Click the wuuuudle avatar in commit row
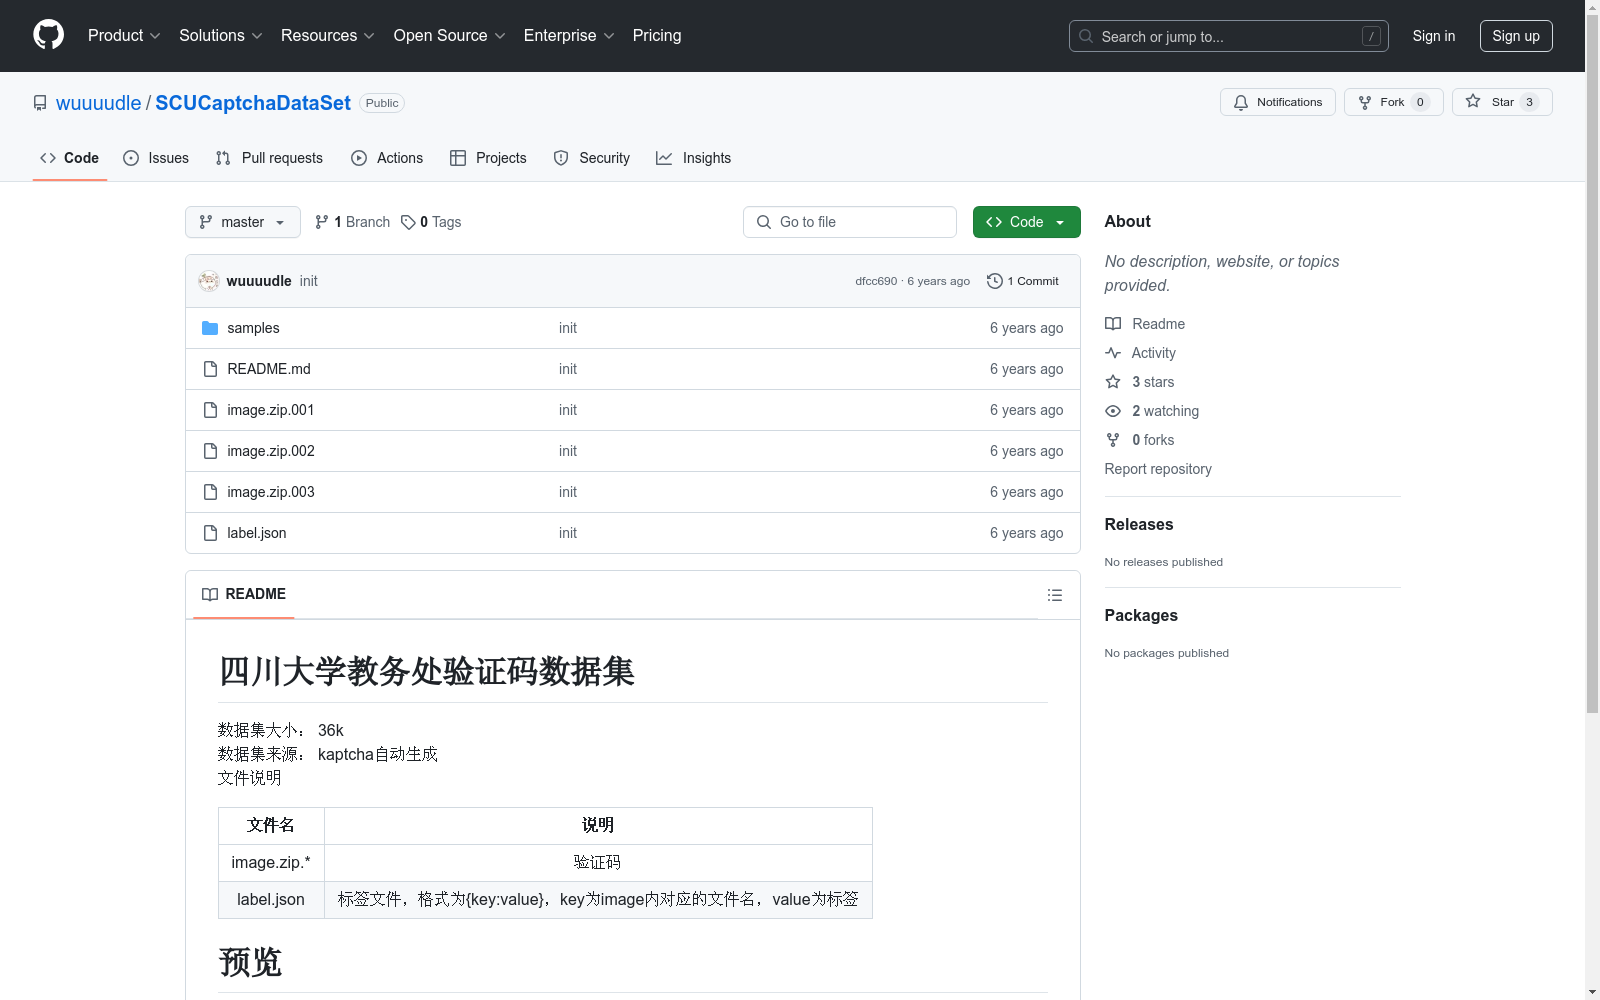The height and width of the screenshot is (1000, 1600). tap(209, 281)
